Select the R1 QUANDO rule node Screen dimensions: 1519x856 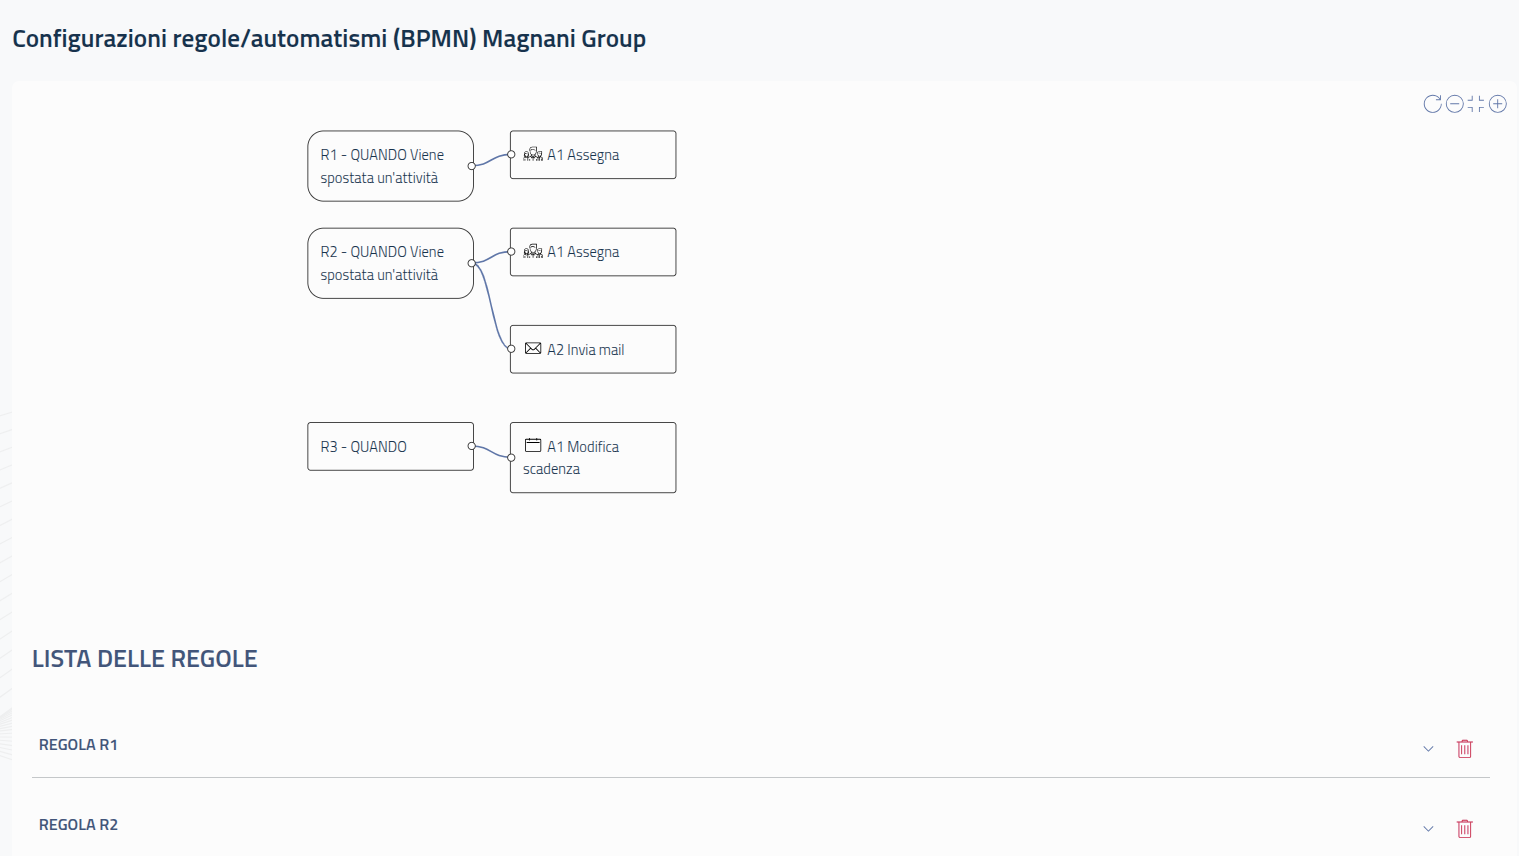coord(390,166)
